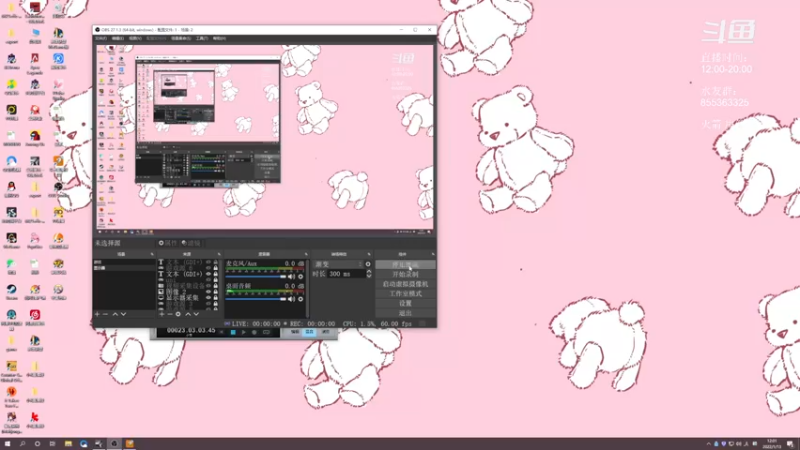Viewport: 800px width, 450px height.
Task: Toggle visibility eye for 视频采集设备 source
Action: pos(208,286)
